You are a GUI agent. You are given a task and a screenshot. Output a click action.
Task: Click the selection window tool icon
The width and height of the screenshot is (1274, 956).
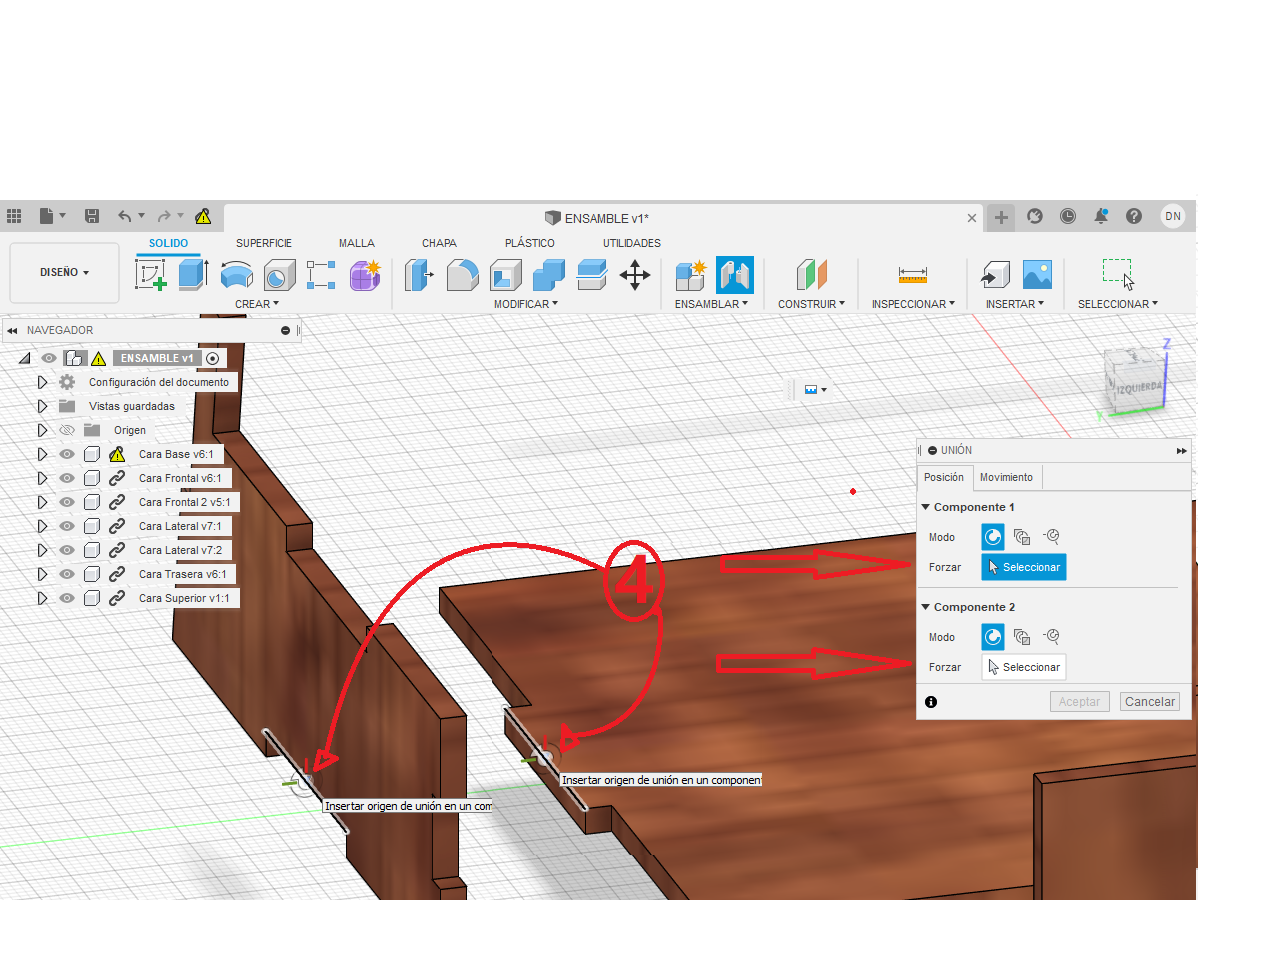click(1118, 273)
